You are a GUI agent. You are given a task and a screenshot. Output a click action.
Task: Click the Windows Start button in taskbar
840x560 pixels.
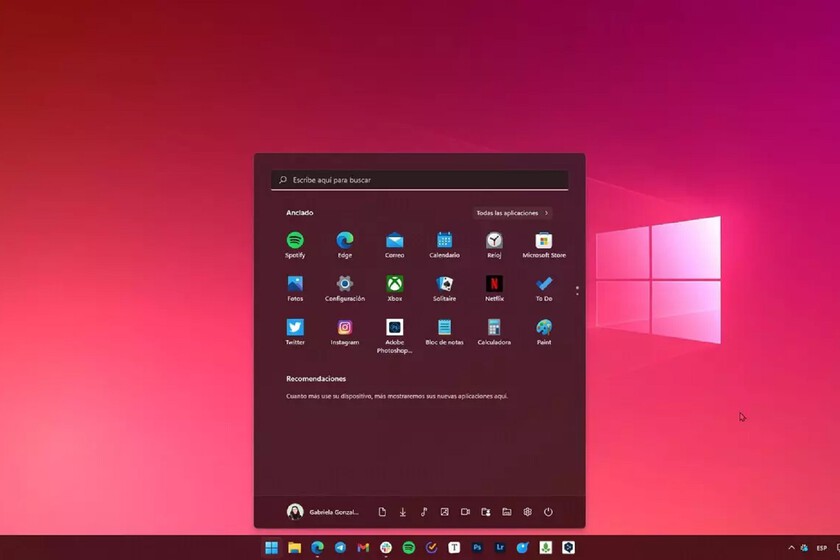tap(271, 548)
